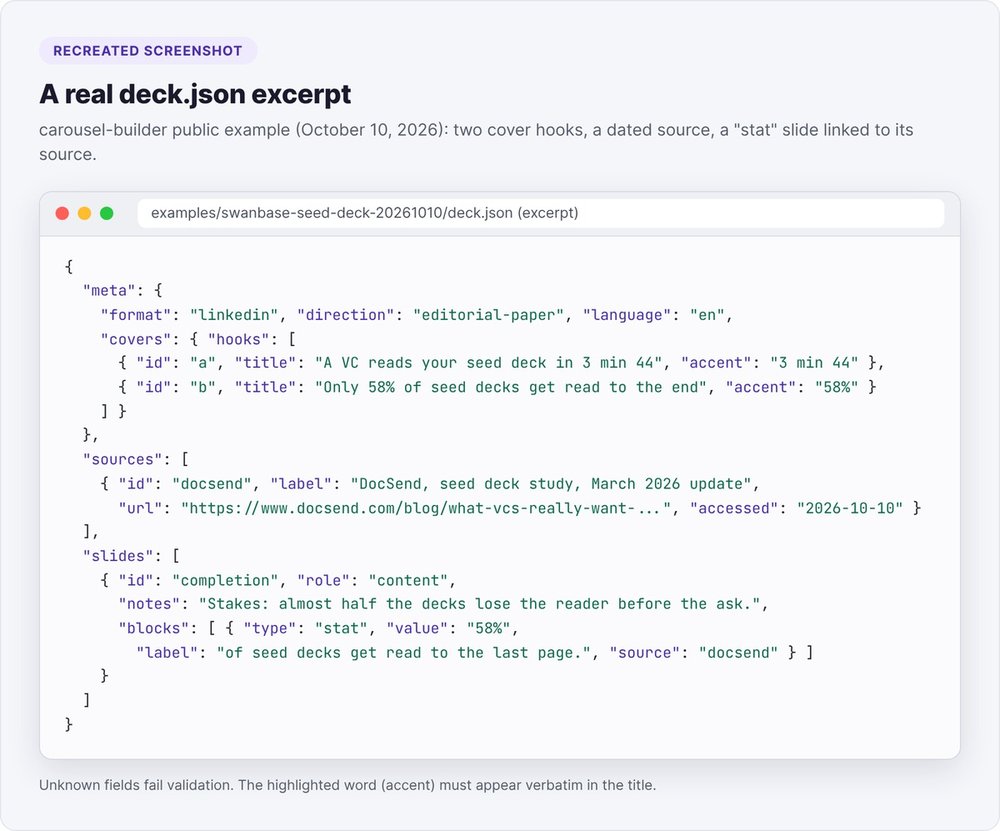Viewport: 1000px width, 831px height.
Task: Click the "sources" key
Action: point(122,460)
